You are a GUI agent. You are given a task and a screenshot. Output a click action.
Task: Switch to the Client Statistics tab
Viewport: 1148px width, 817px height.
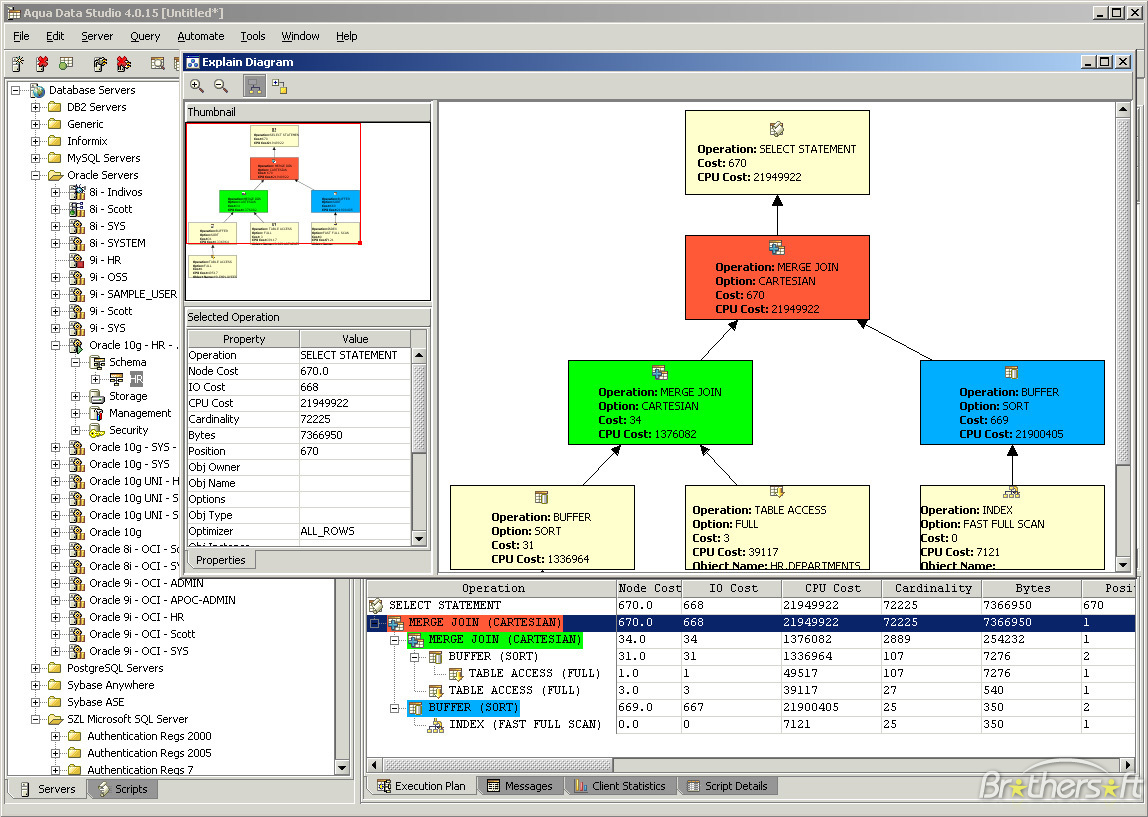point(621,786)
